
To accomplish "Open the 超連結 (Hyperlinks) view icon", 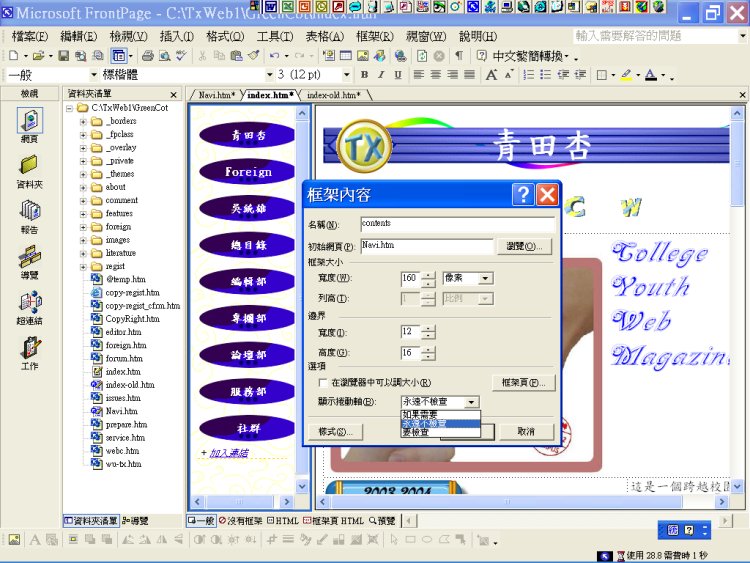I will point(29,304).
